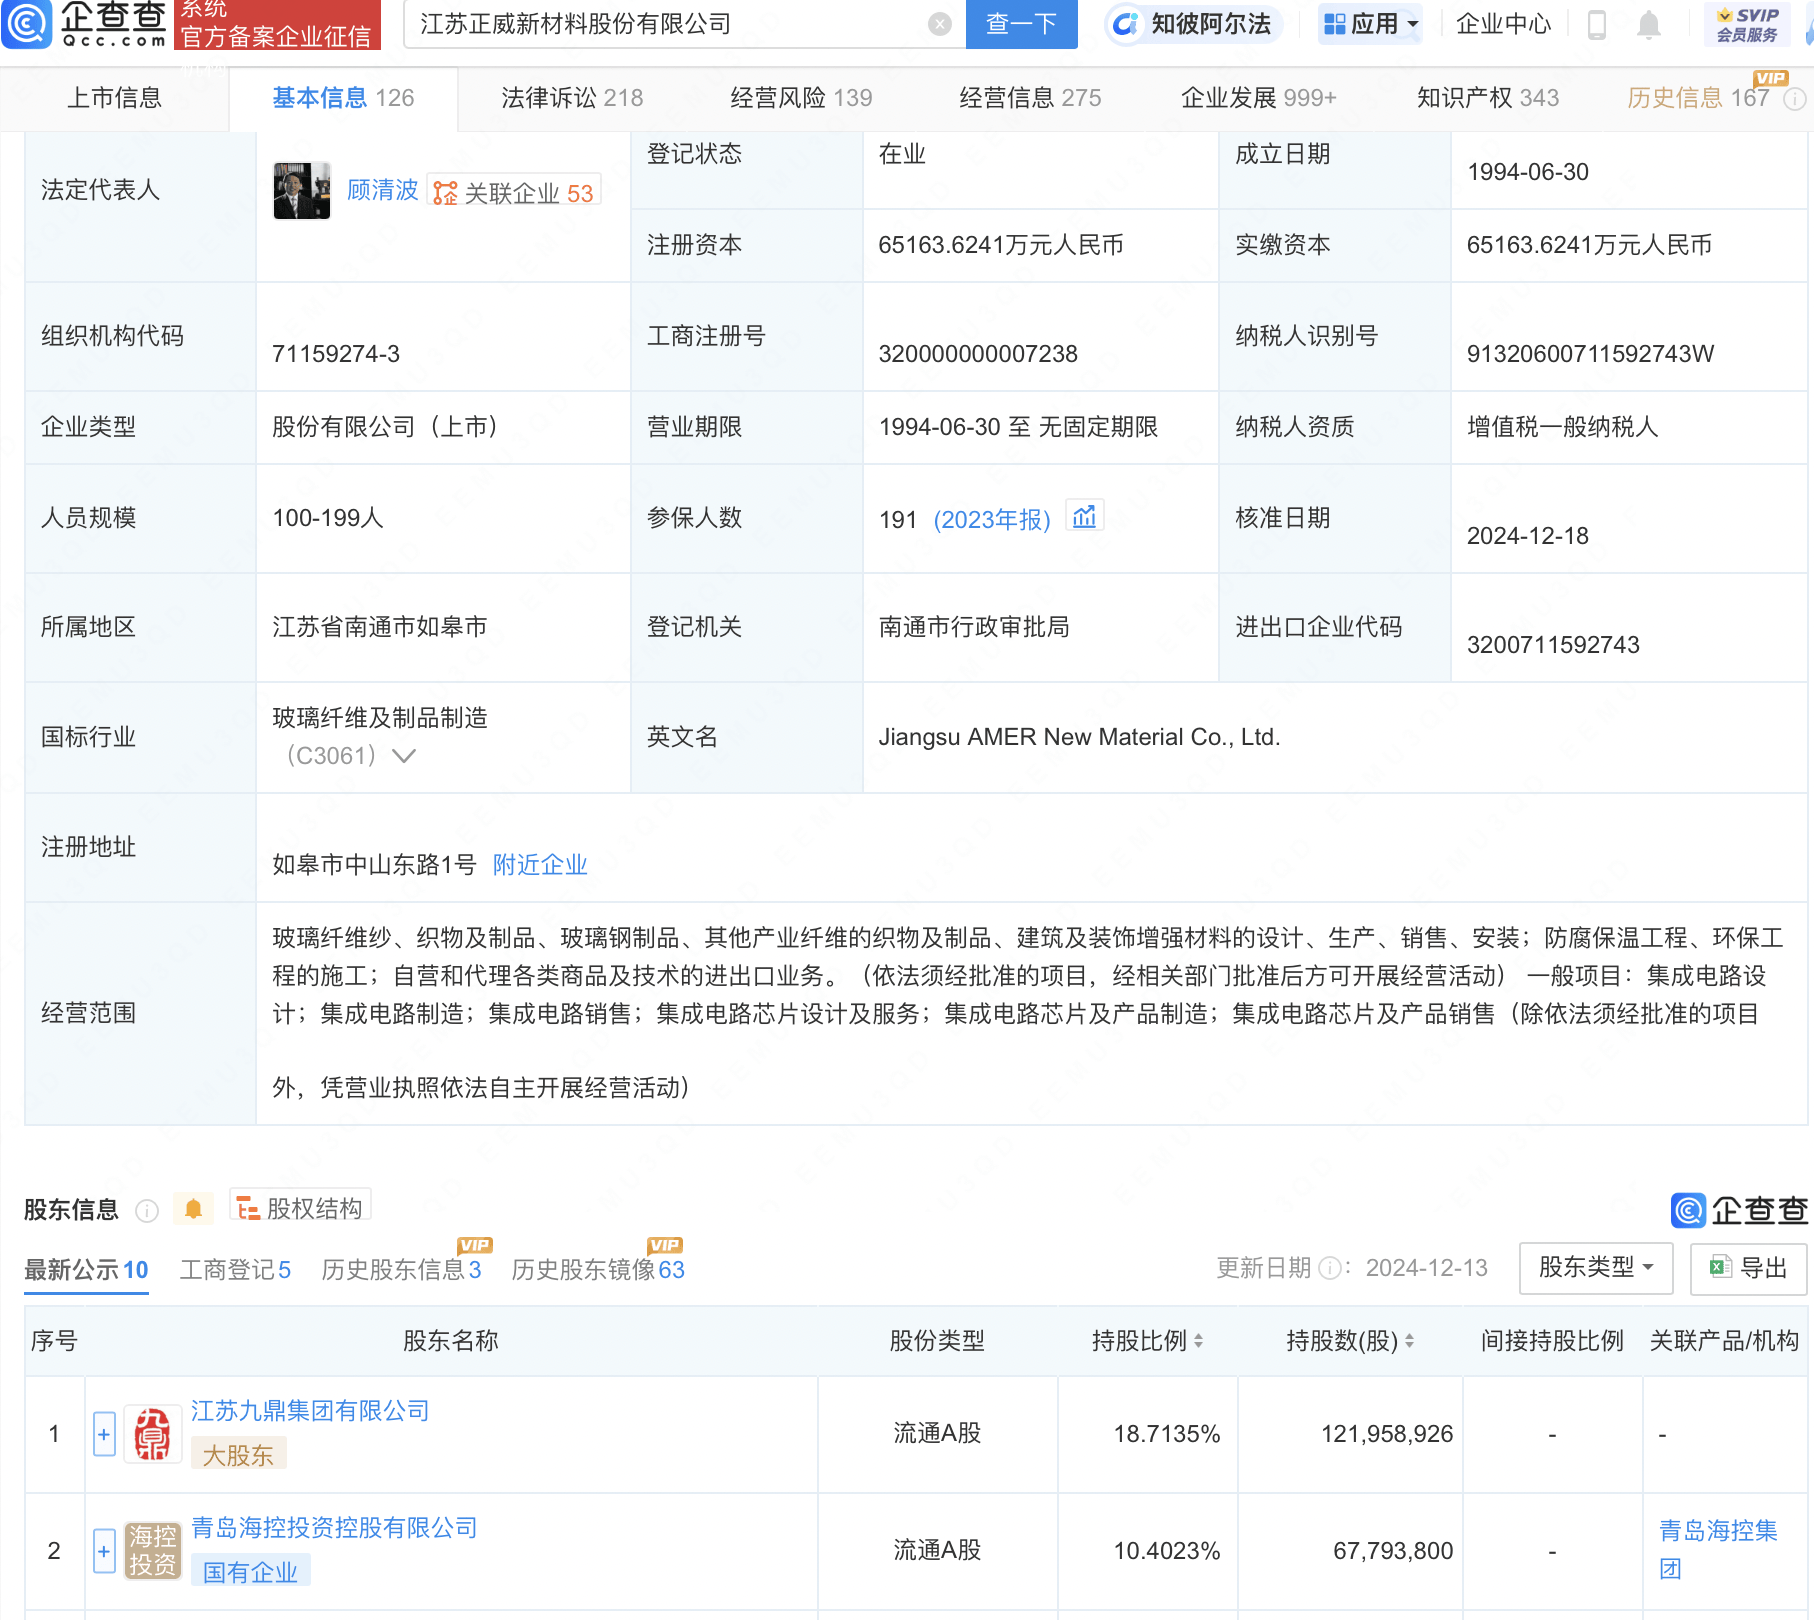Click registration number 320000000007238

(978, 354)
